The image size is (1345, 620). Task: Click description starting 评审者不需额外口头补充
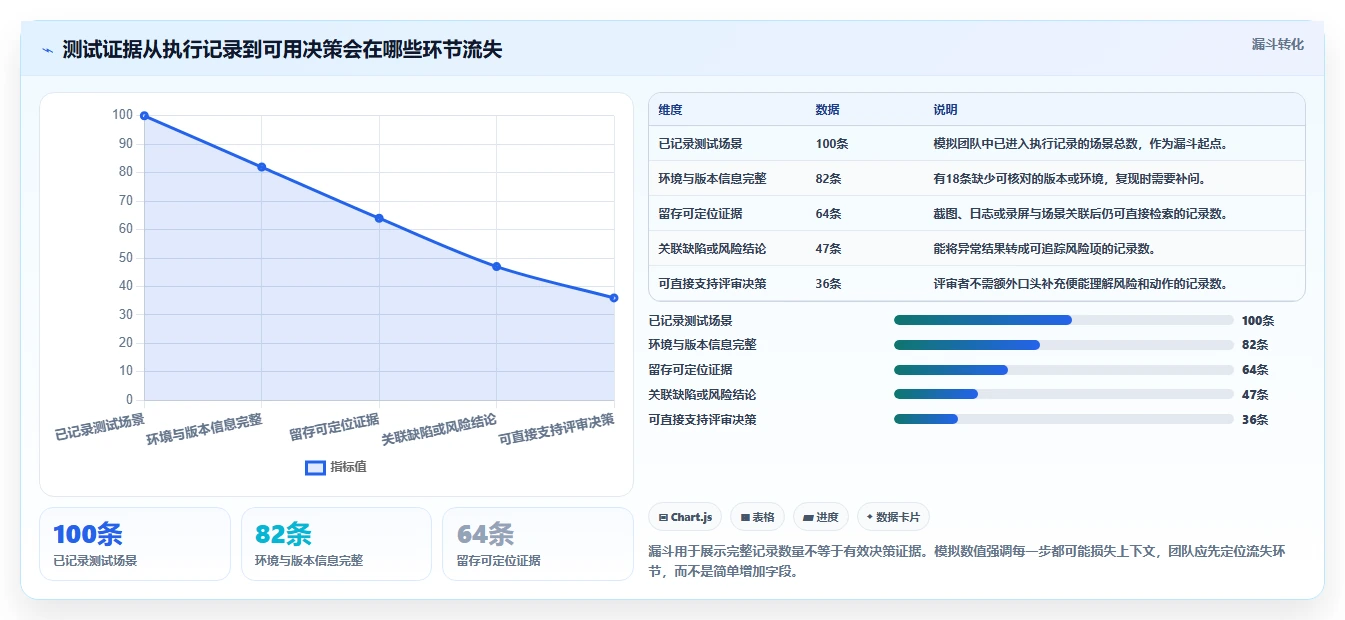1080,284
